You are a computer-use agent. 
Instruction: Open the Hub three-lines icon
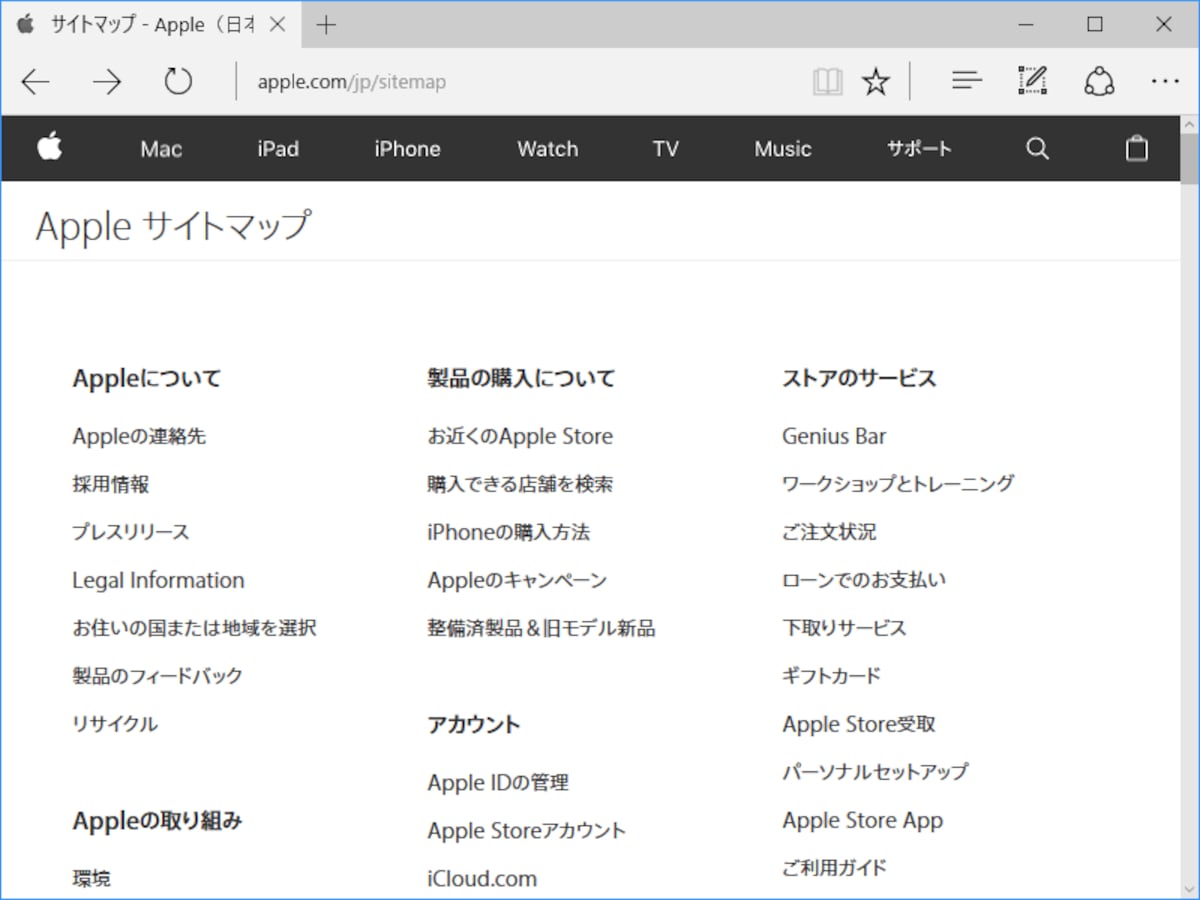967,81
